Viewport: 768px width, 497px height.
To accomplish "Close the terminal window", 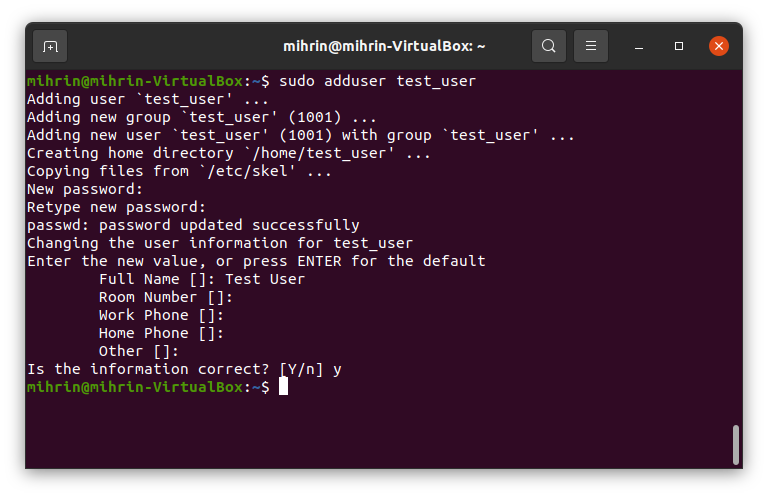I will 718,46.
